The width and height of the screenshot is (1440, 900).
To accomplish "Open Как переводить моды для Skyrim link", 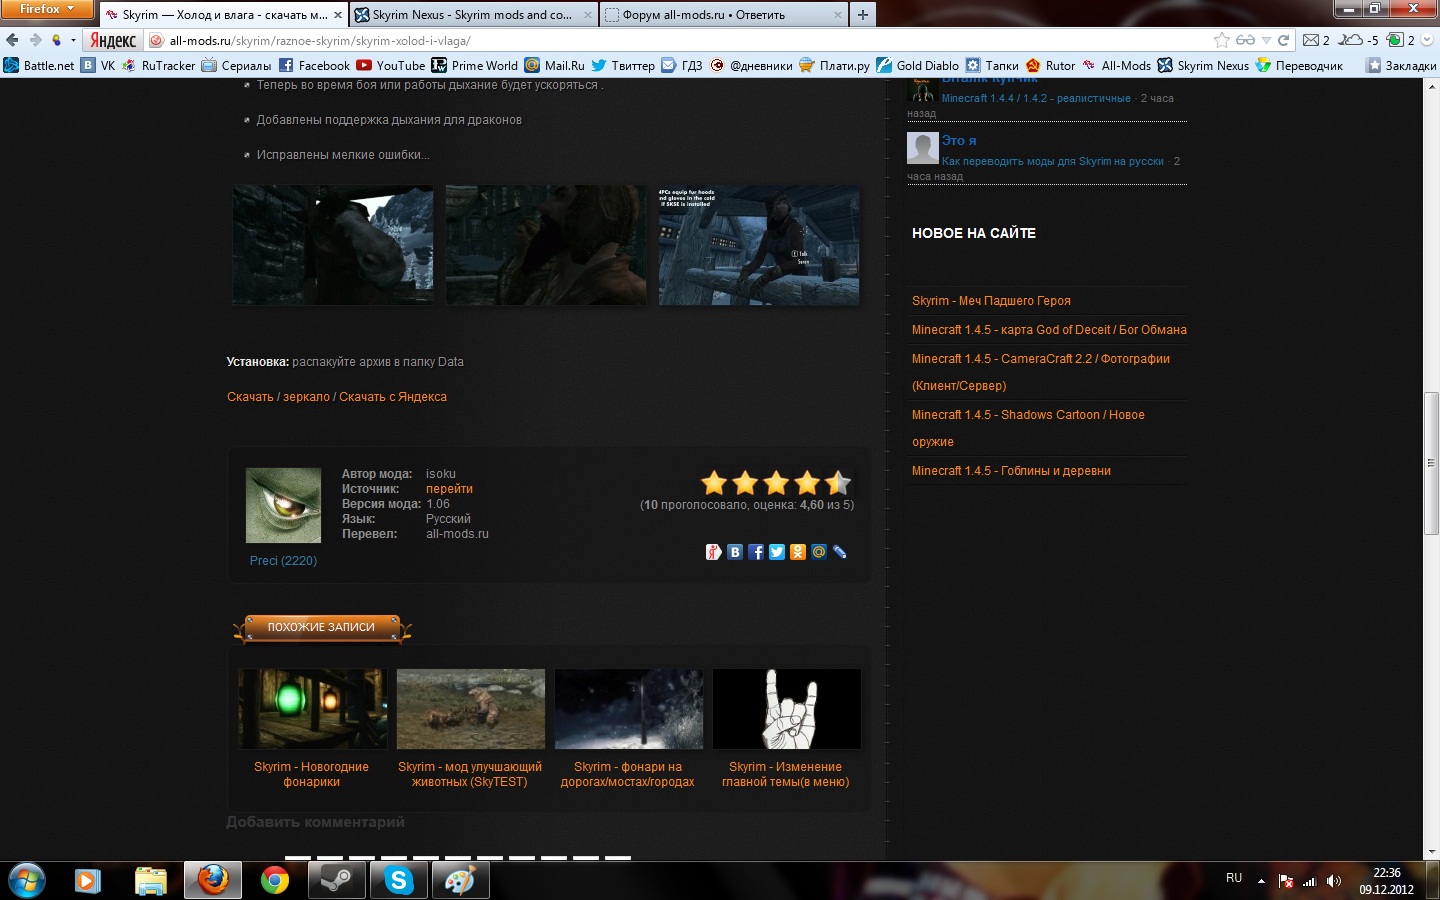I will (1053, 161).
